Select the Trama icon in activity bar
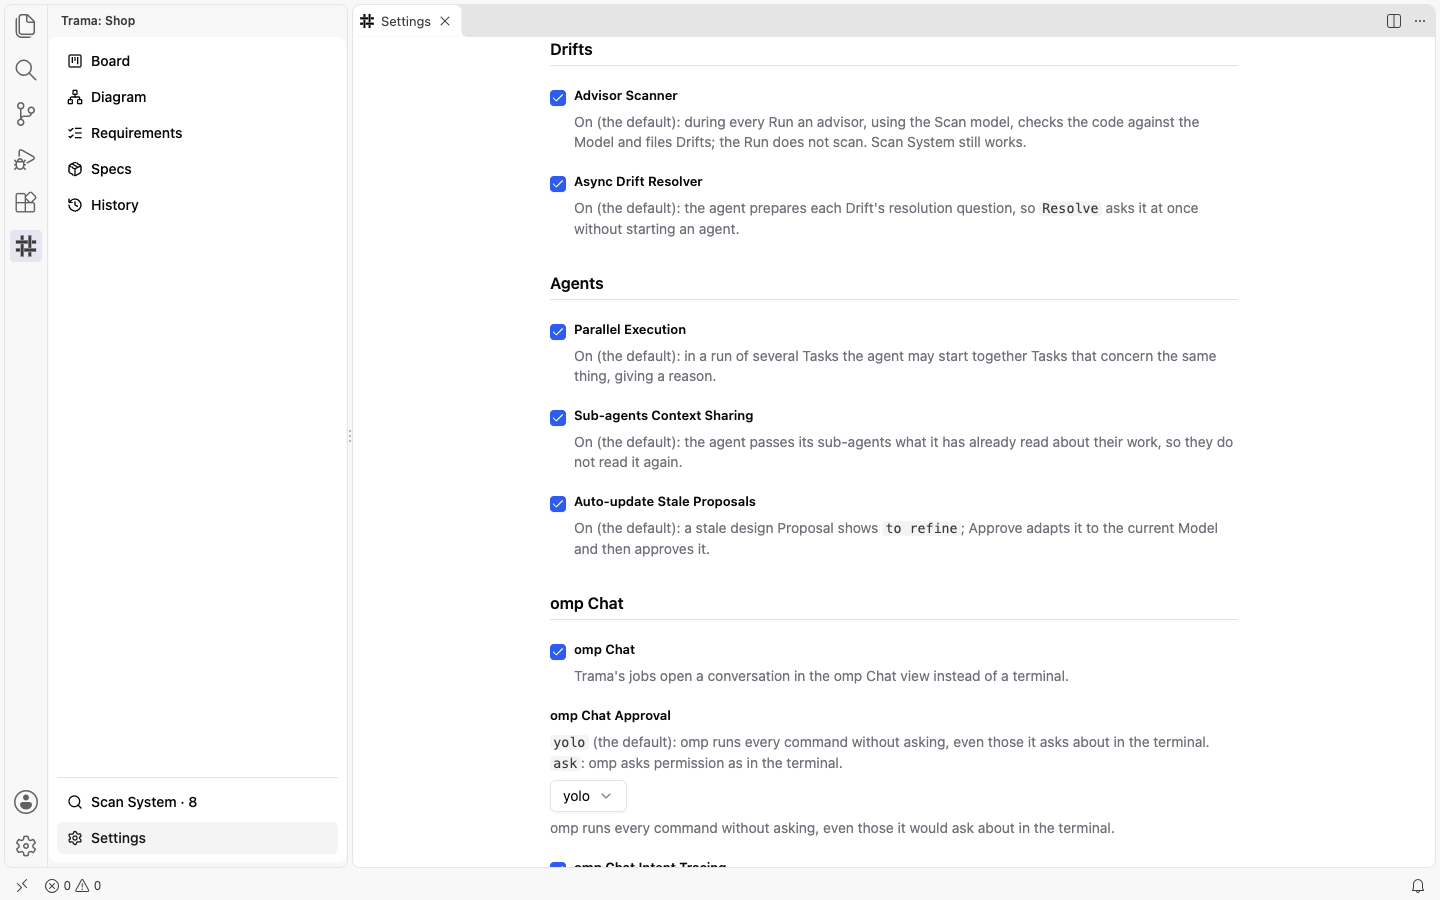This screenshot has height=900, width=1440. [x=26, y=246]
